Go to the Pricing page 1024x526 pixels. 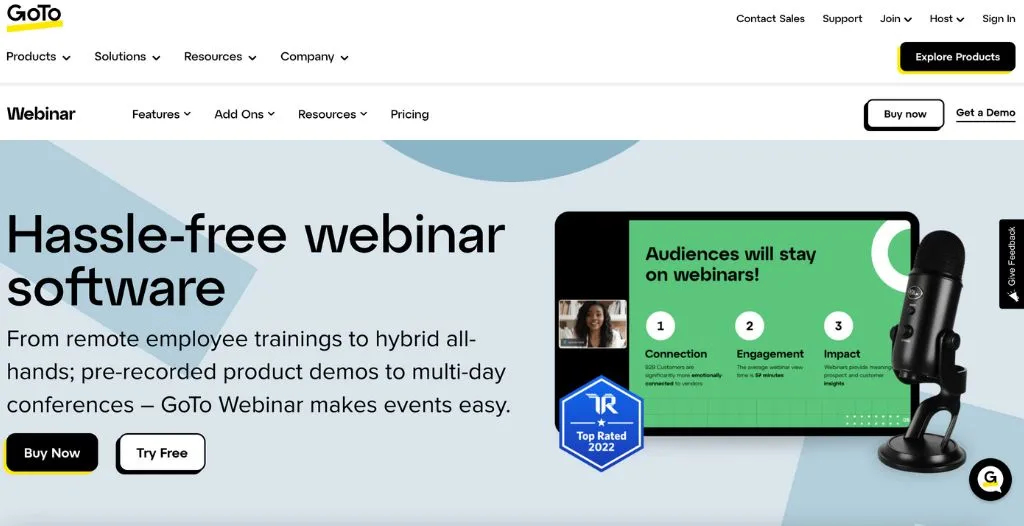point(409,115)
